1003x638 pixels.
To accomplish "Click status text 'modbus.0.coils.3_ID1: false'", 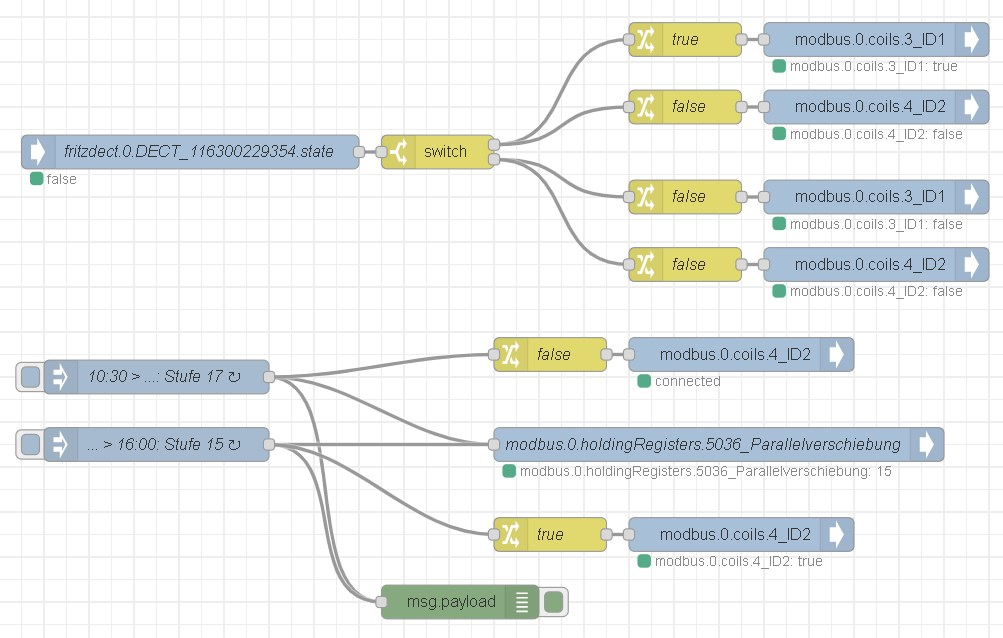I will pos(876,224).
